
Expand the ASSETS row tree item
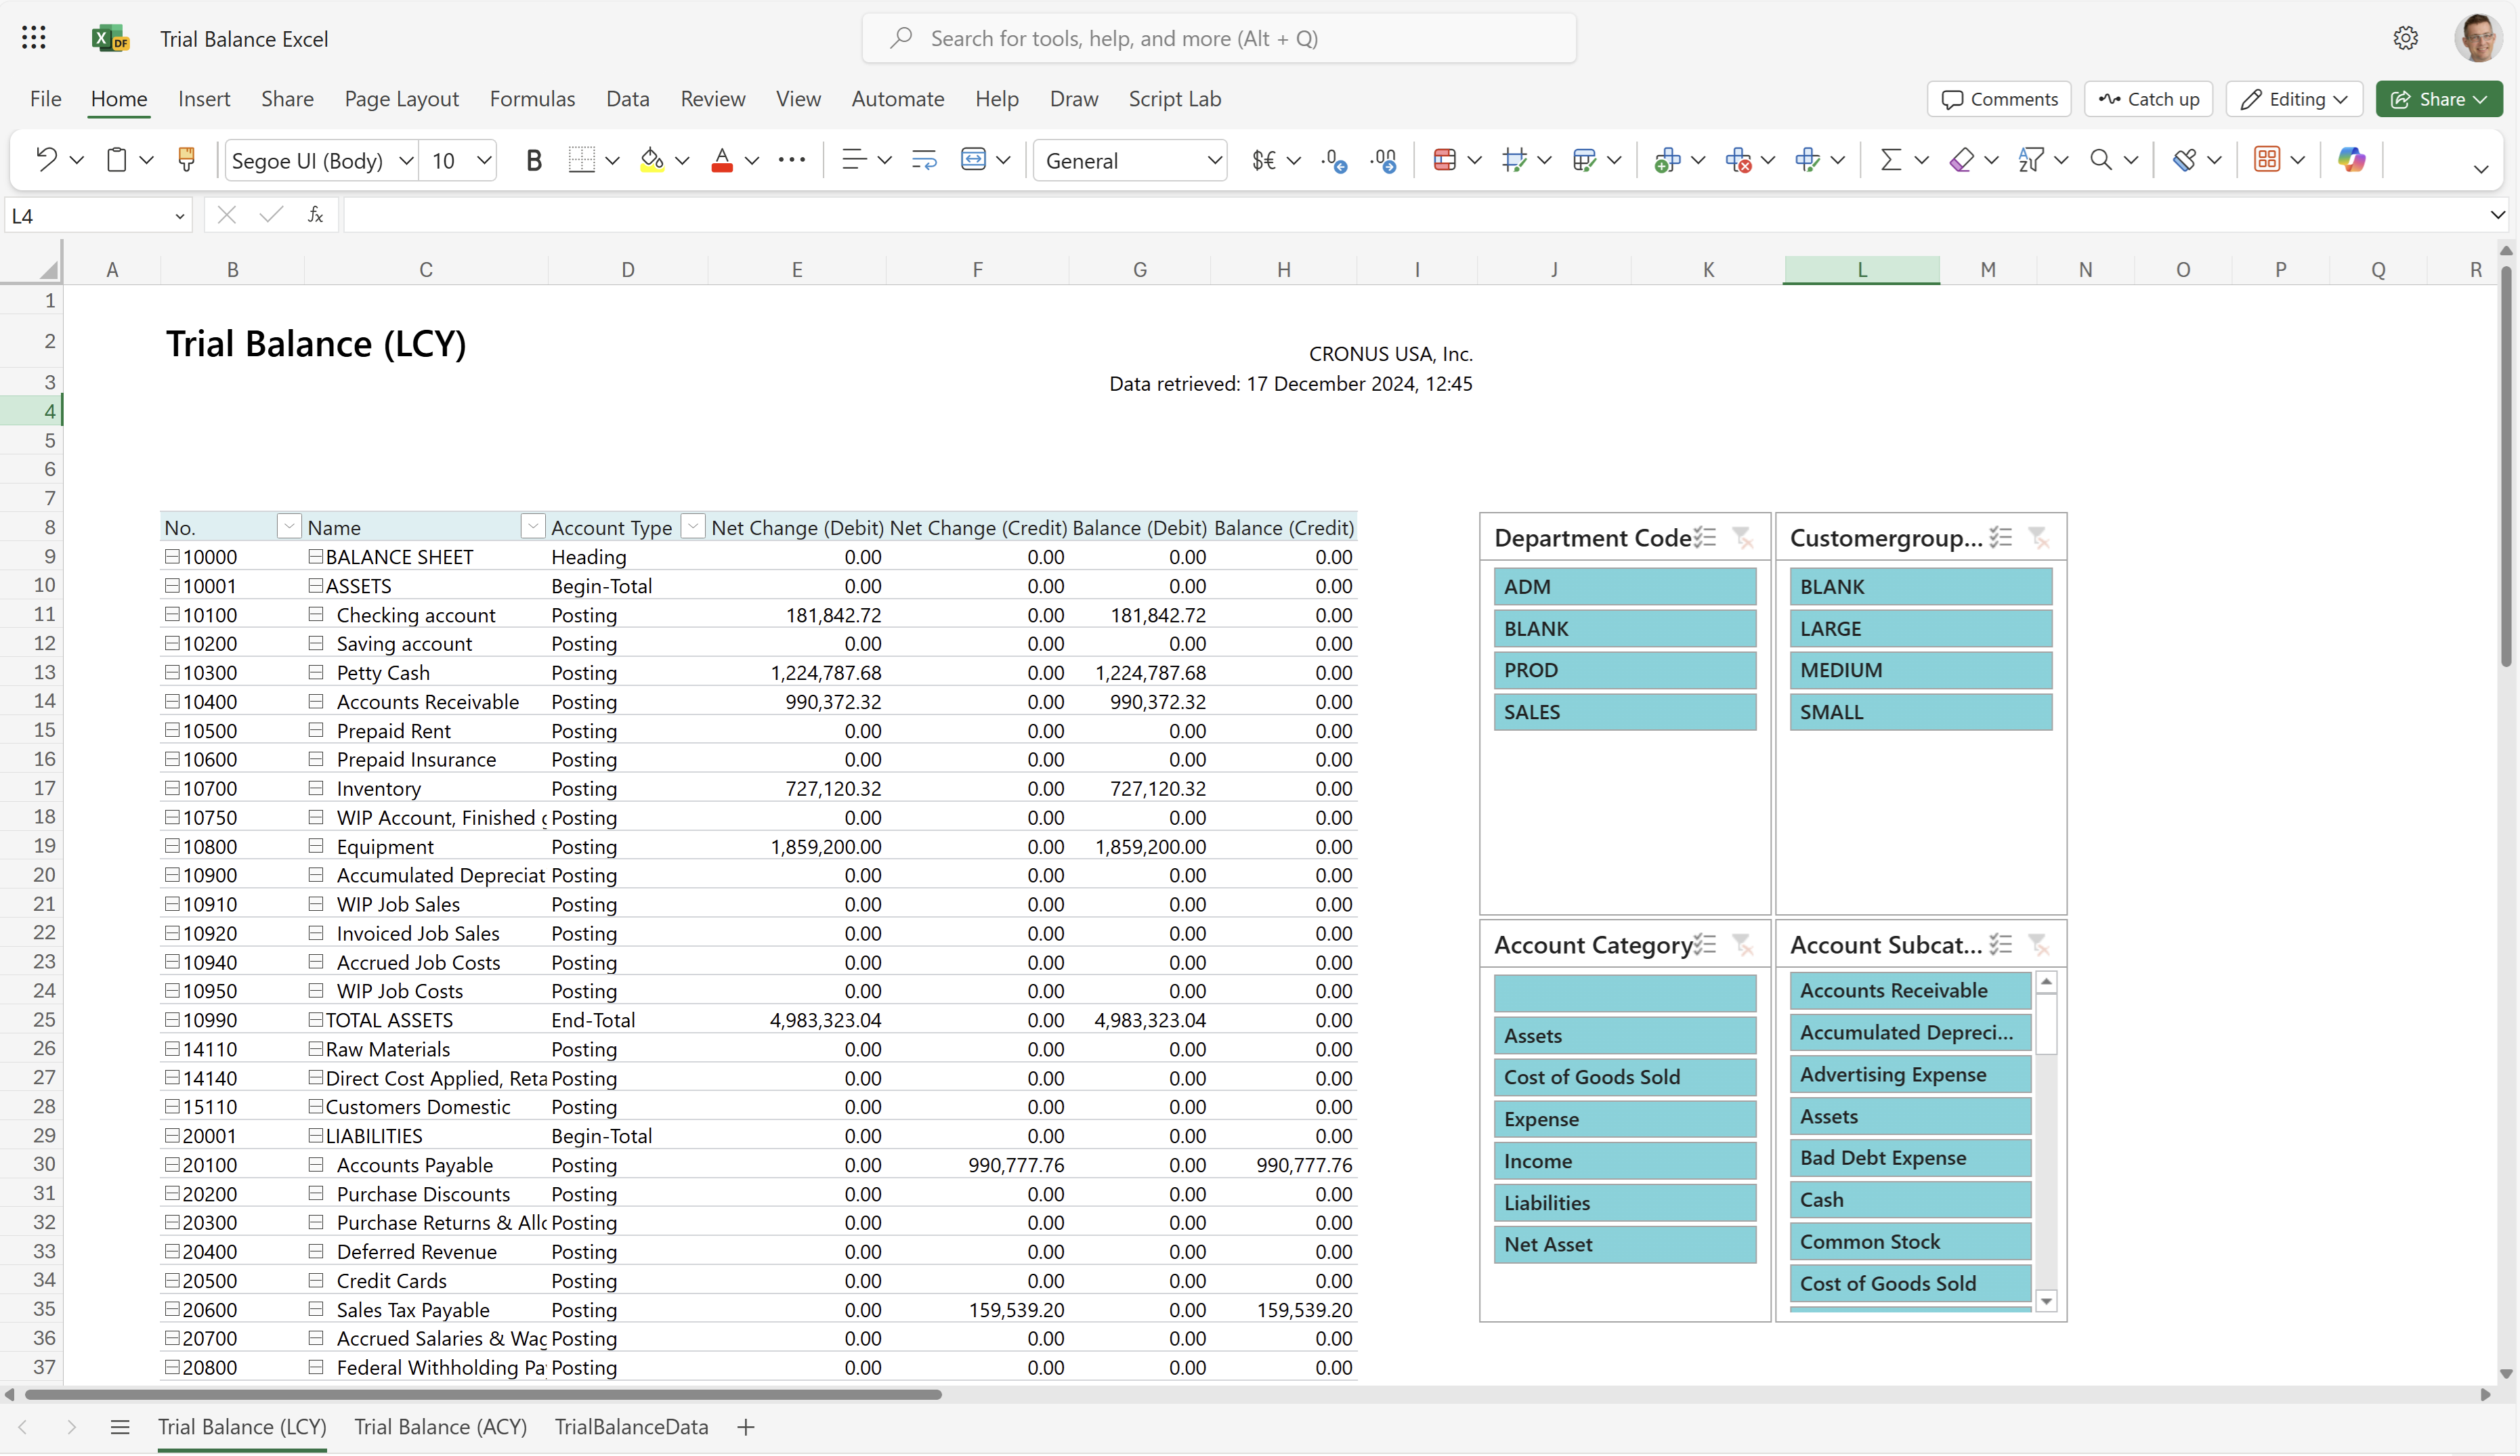(317, 584)
